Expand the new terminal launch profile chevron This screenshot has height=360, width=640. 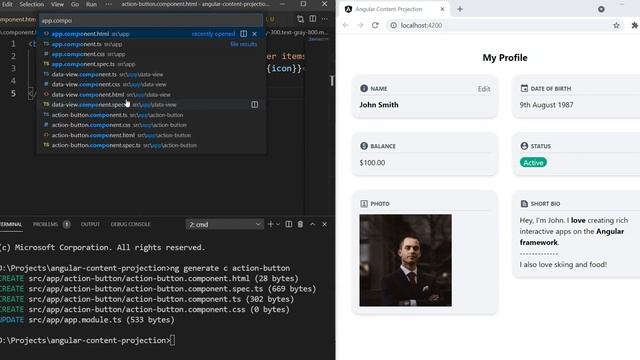[278, 224]
